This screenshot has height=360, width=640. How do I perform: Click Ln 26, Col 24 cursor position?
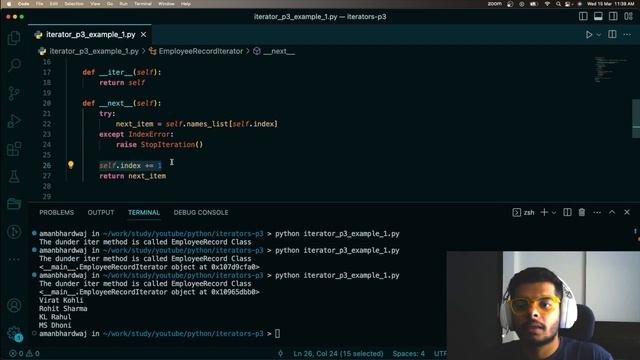point(338,353)
